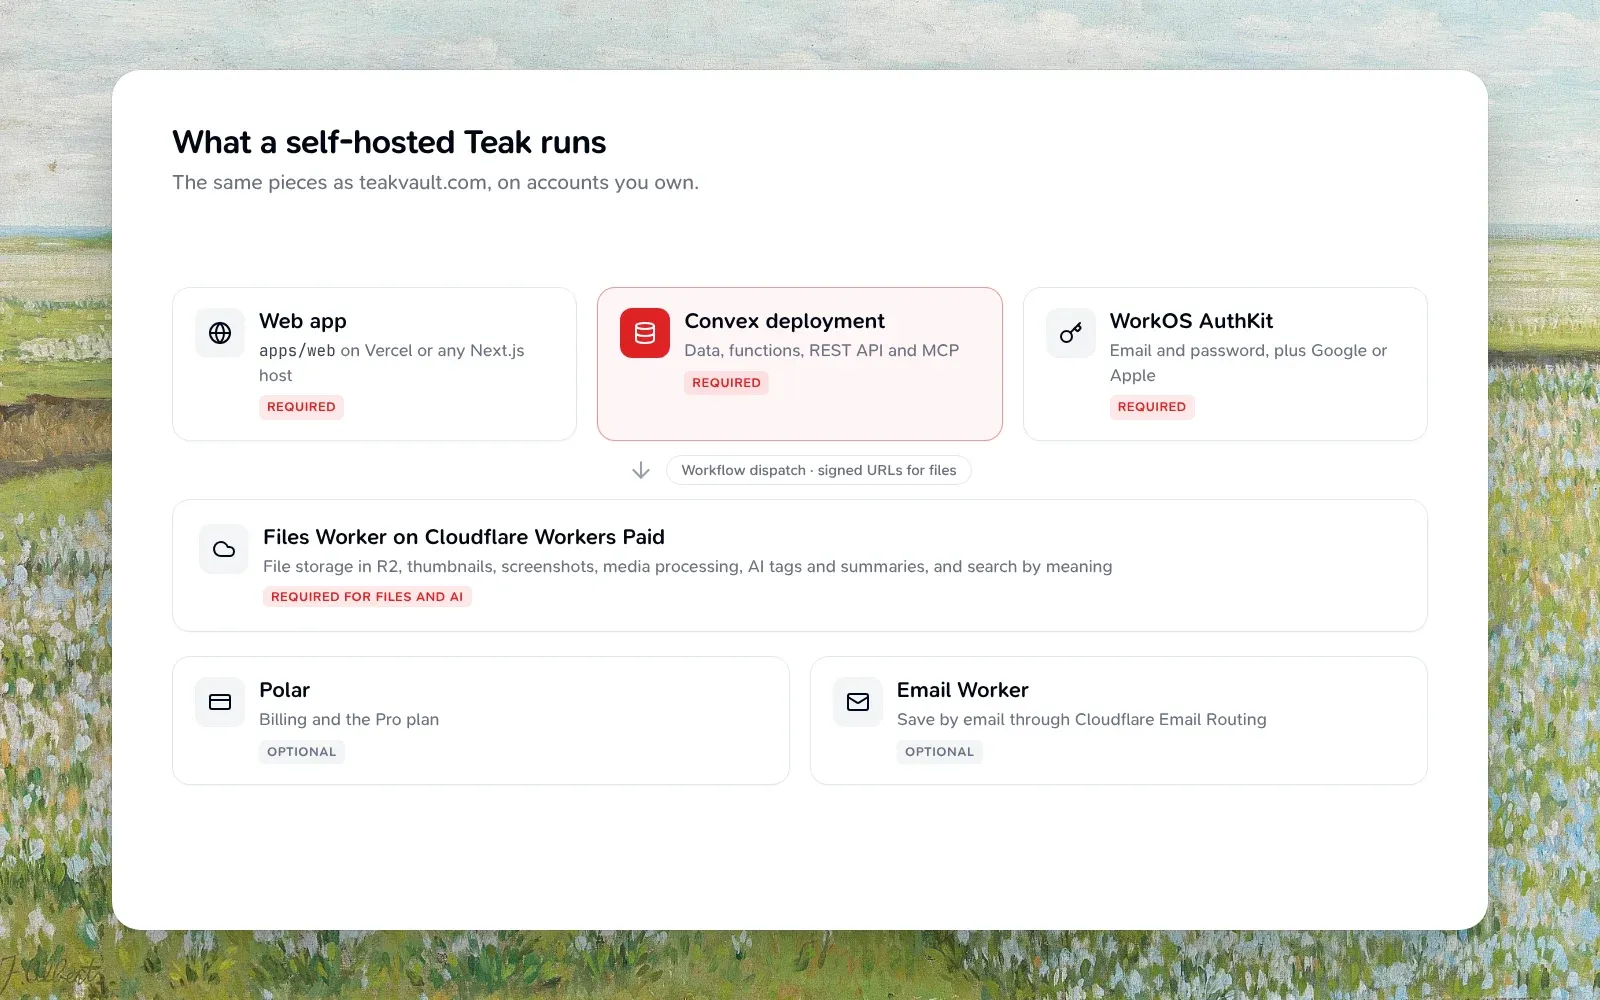
Task: Click the key icon for WorkOS AuthKit
Action: (x=1071, y=333)
